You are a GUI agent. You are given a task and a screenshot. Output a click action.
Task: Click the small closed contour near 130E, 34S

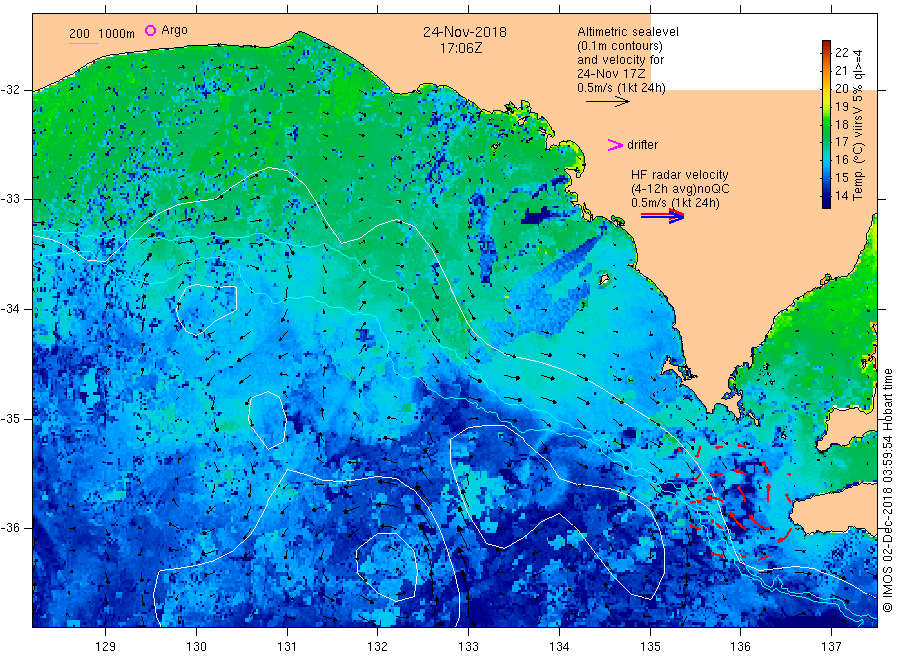(x=207, y=309)
